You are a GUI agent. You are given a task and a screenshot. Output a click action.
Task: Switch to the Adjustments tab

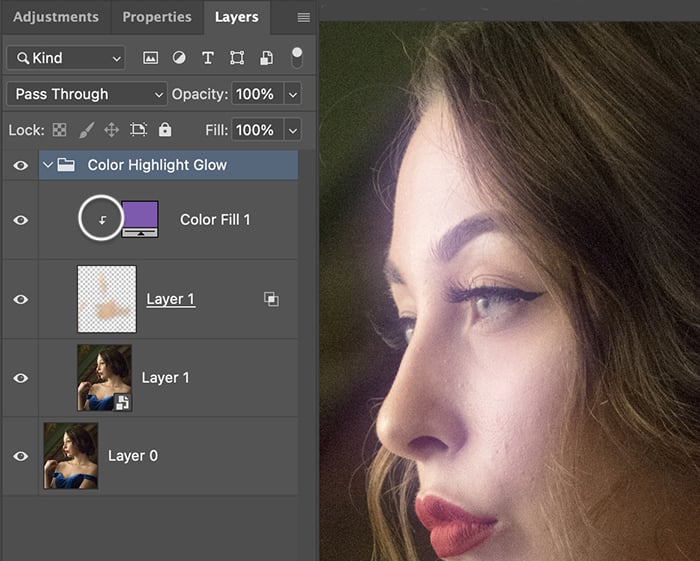point(56,17)
